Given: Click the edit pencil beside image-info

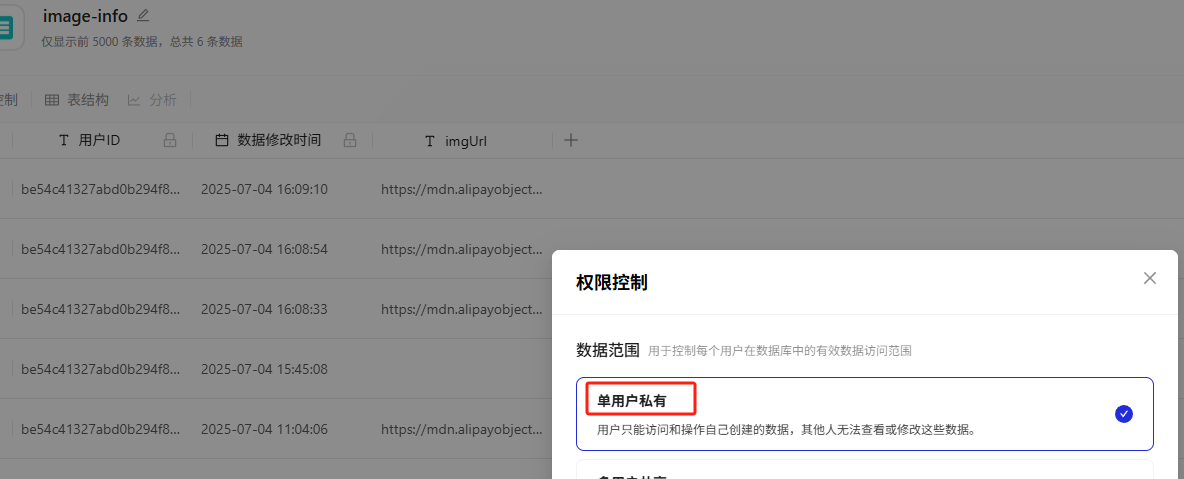Looking at the screenshot, I should pos(143,15).
